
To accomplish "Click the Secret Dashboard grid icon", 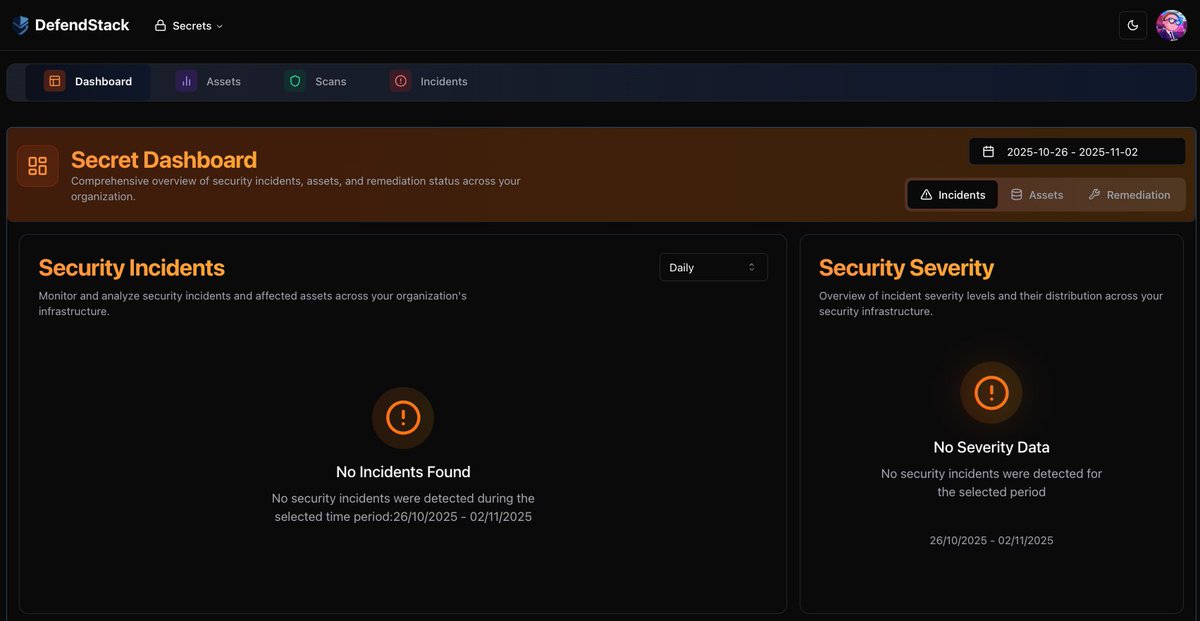I will click(37, 165).
